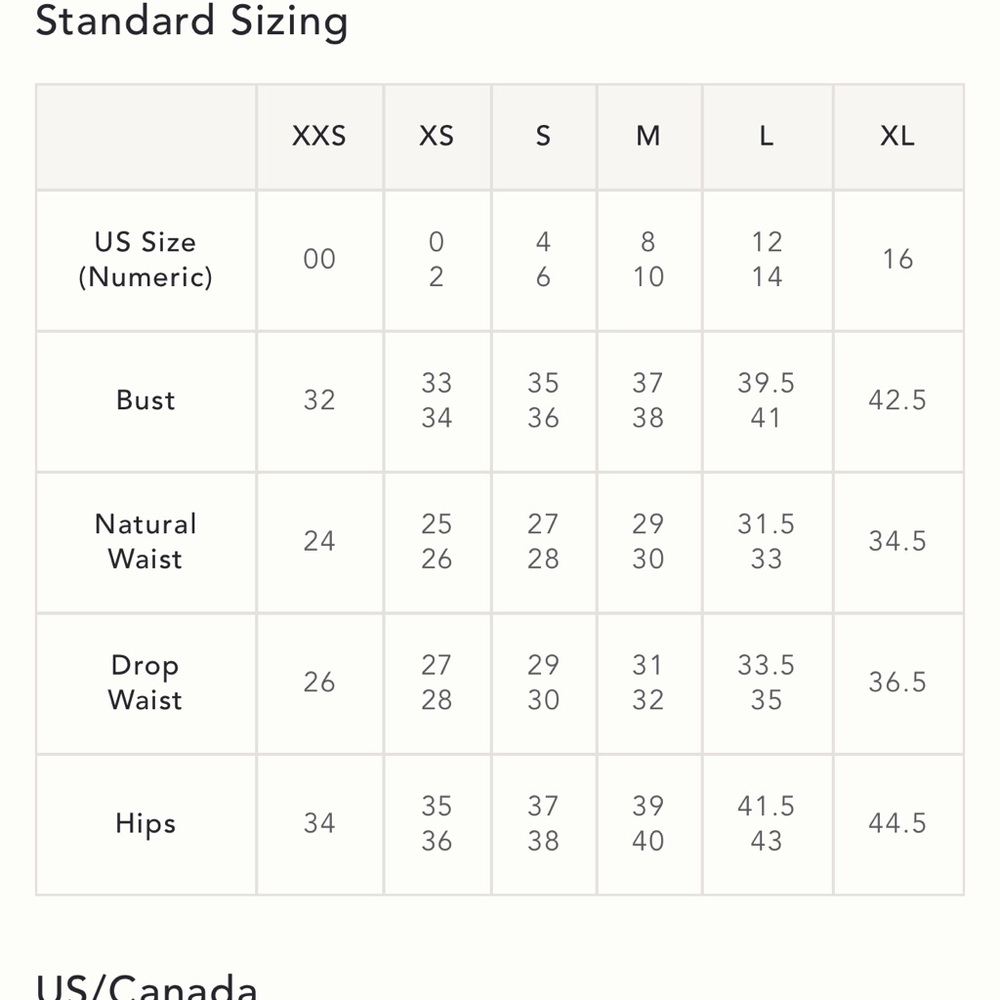Viewport: 1000px width, 1000px height.
Task: Select the L natural waist 31.5 33 cell
Action: tap(767, 541)
